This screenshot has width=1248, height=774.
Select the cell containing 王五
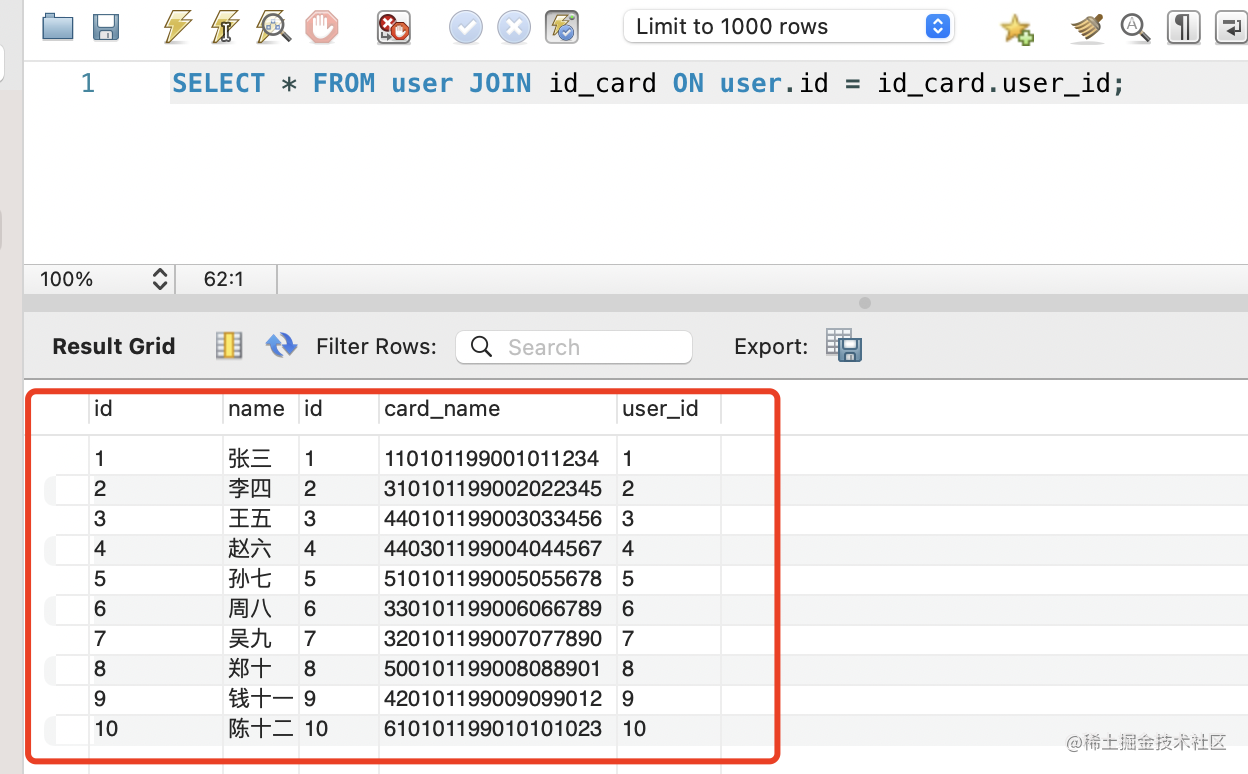260,519
